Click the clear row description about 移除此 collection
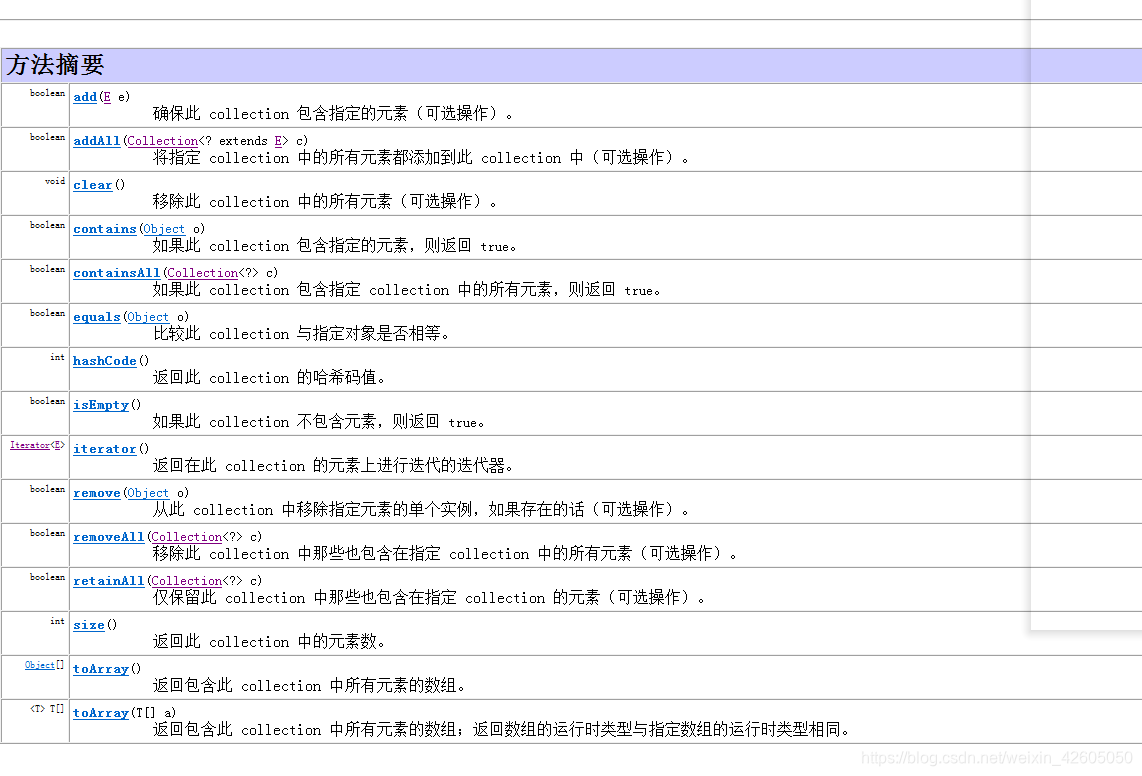Screen dimensions: 1142x776 [x=325, y=202]
